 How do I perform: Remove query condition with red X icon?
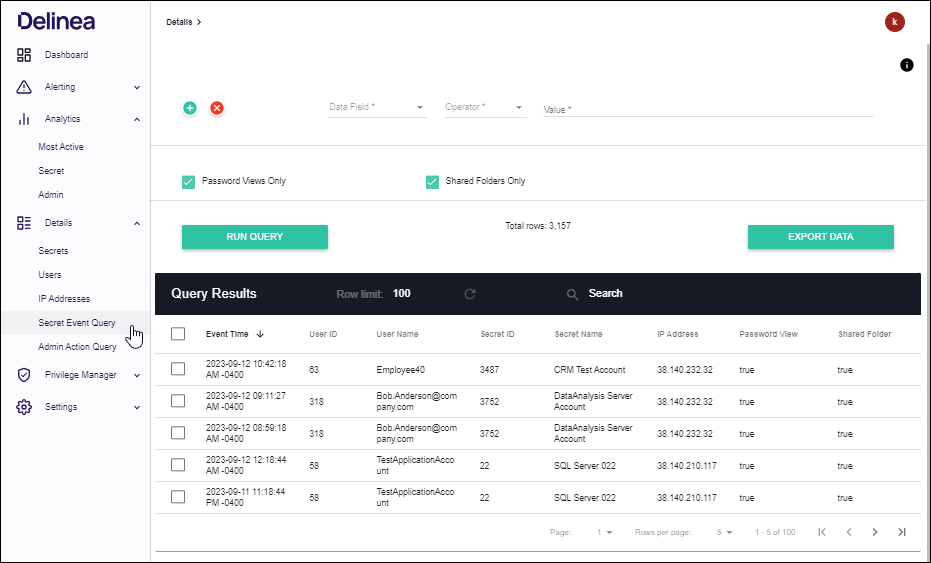(217, 108)
